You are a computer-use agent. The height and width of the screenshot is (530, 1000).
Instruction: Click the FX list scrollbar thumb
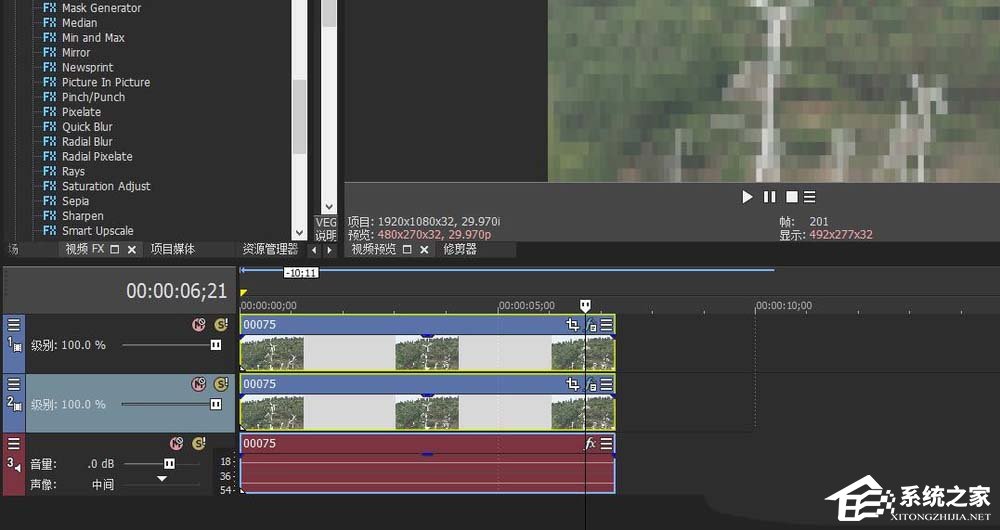(x=299, y=117)
